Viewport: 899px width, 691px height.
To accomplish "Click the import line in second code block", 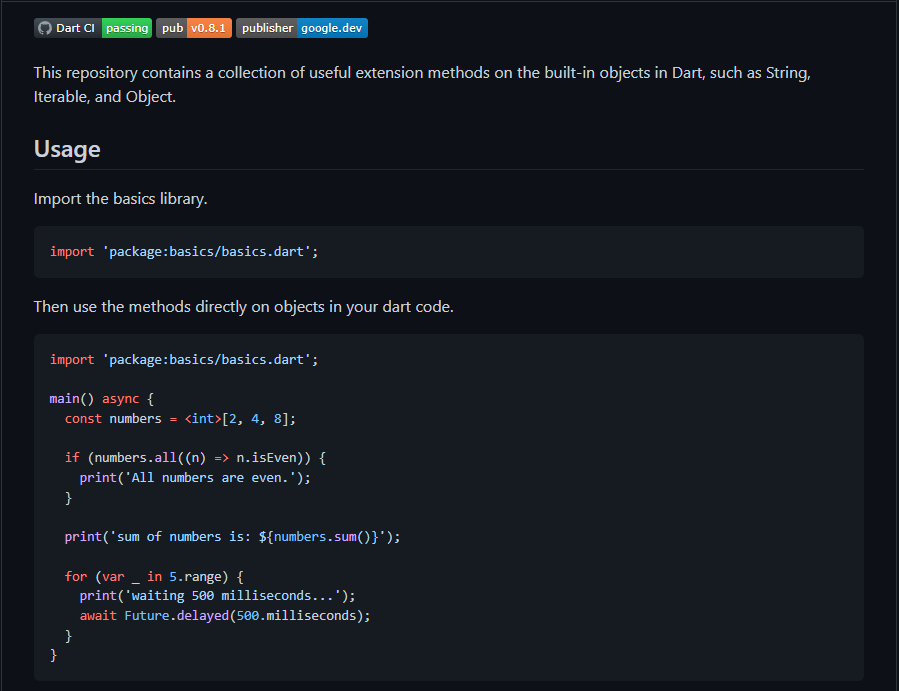I will tap(183, 360).
